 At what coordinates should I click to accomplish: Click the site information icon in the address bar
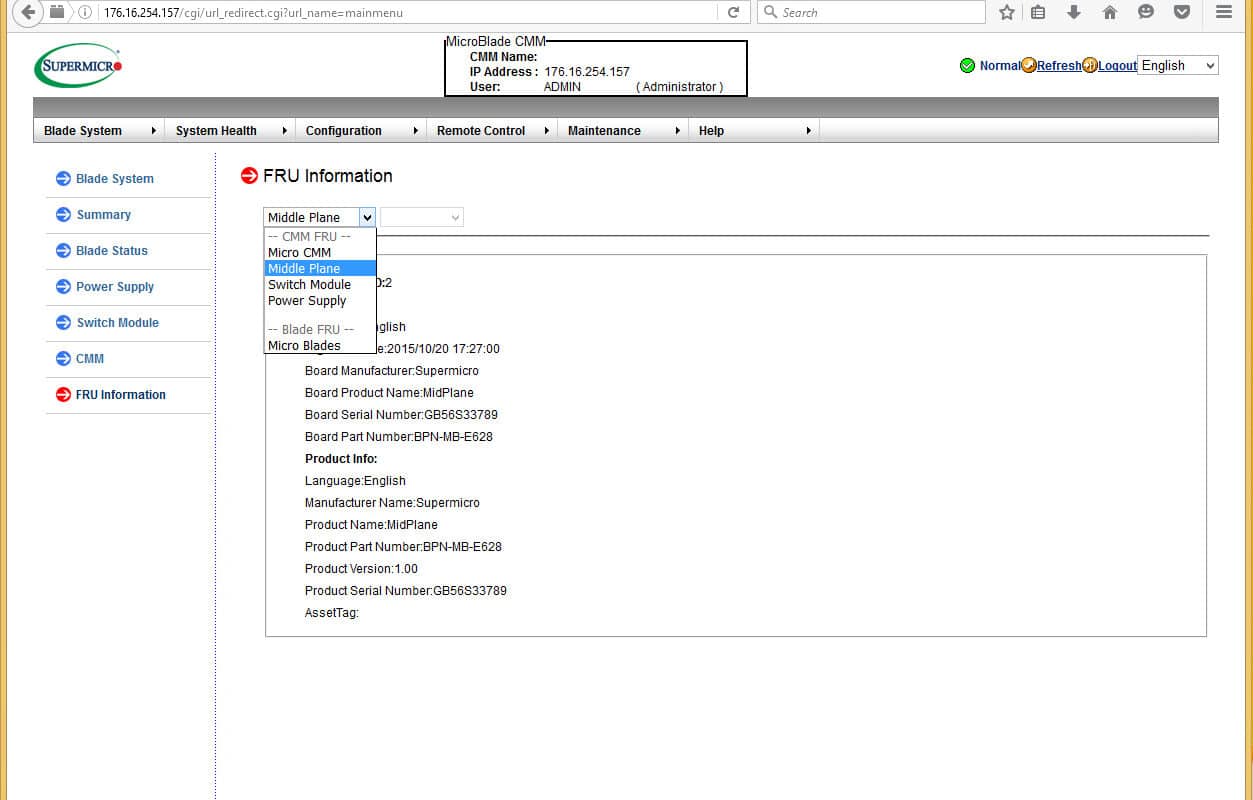coord(85,12)
